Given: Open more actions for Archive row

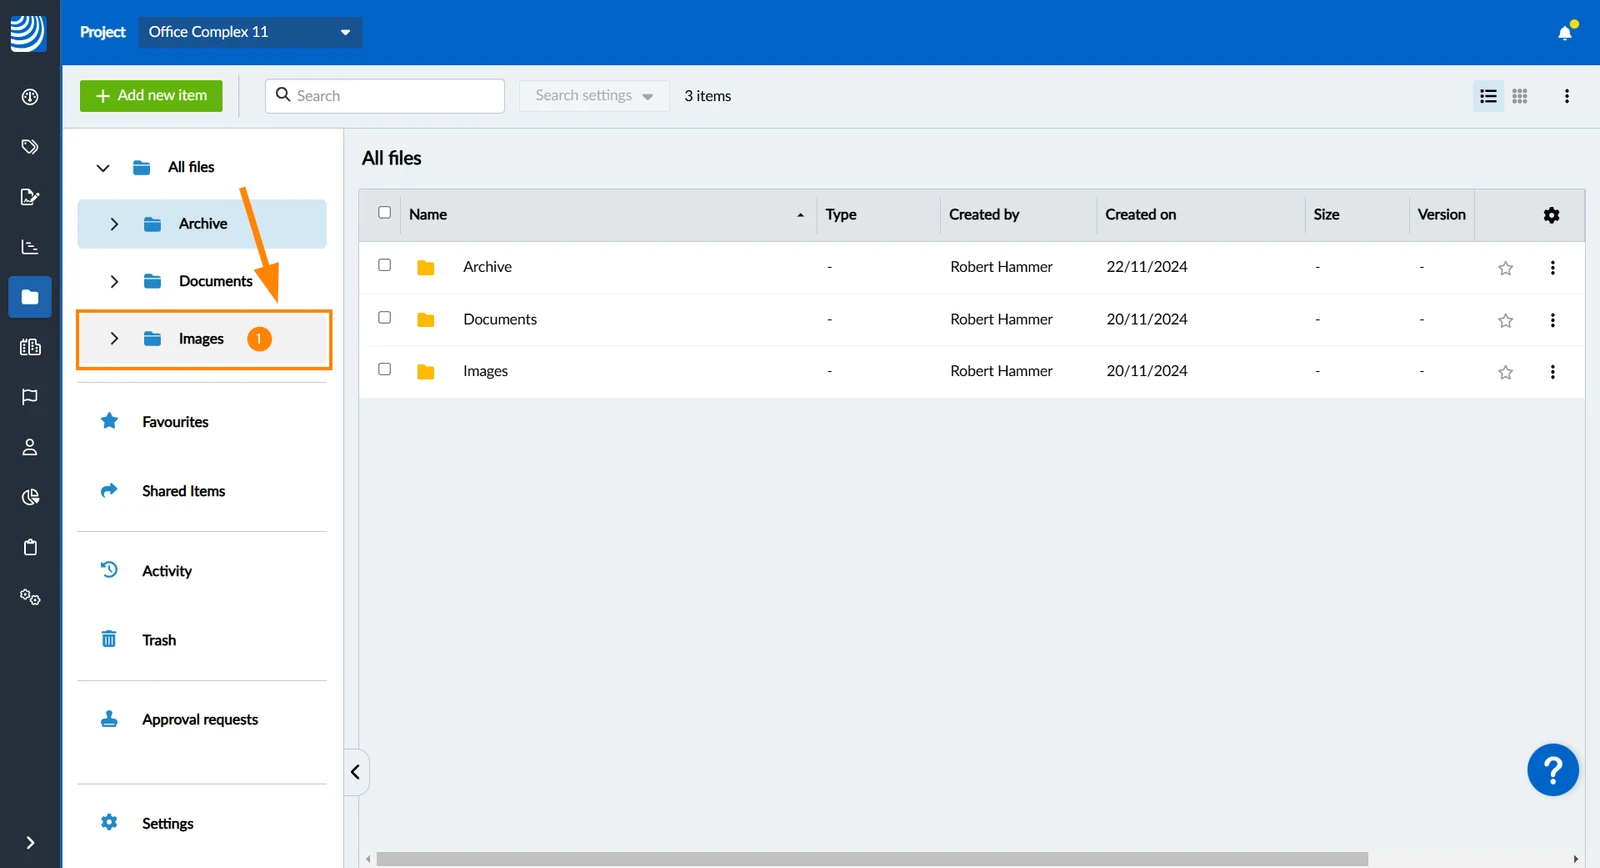Looking at the screenshot, I should (1552, 268).
